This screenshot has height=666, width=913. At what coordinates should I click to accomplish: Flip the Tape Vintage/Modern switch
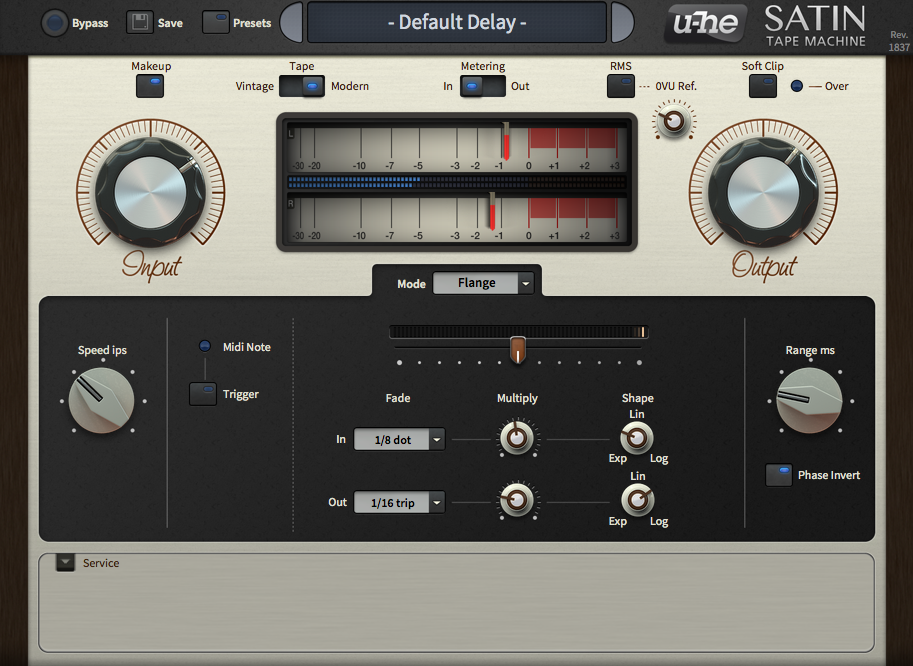(302, 86)
